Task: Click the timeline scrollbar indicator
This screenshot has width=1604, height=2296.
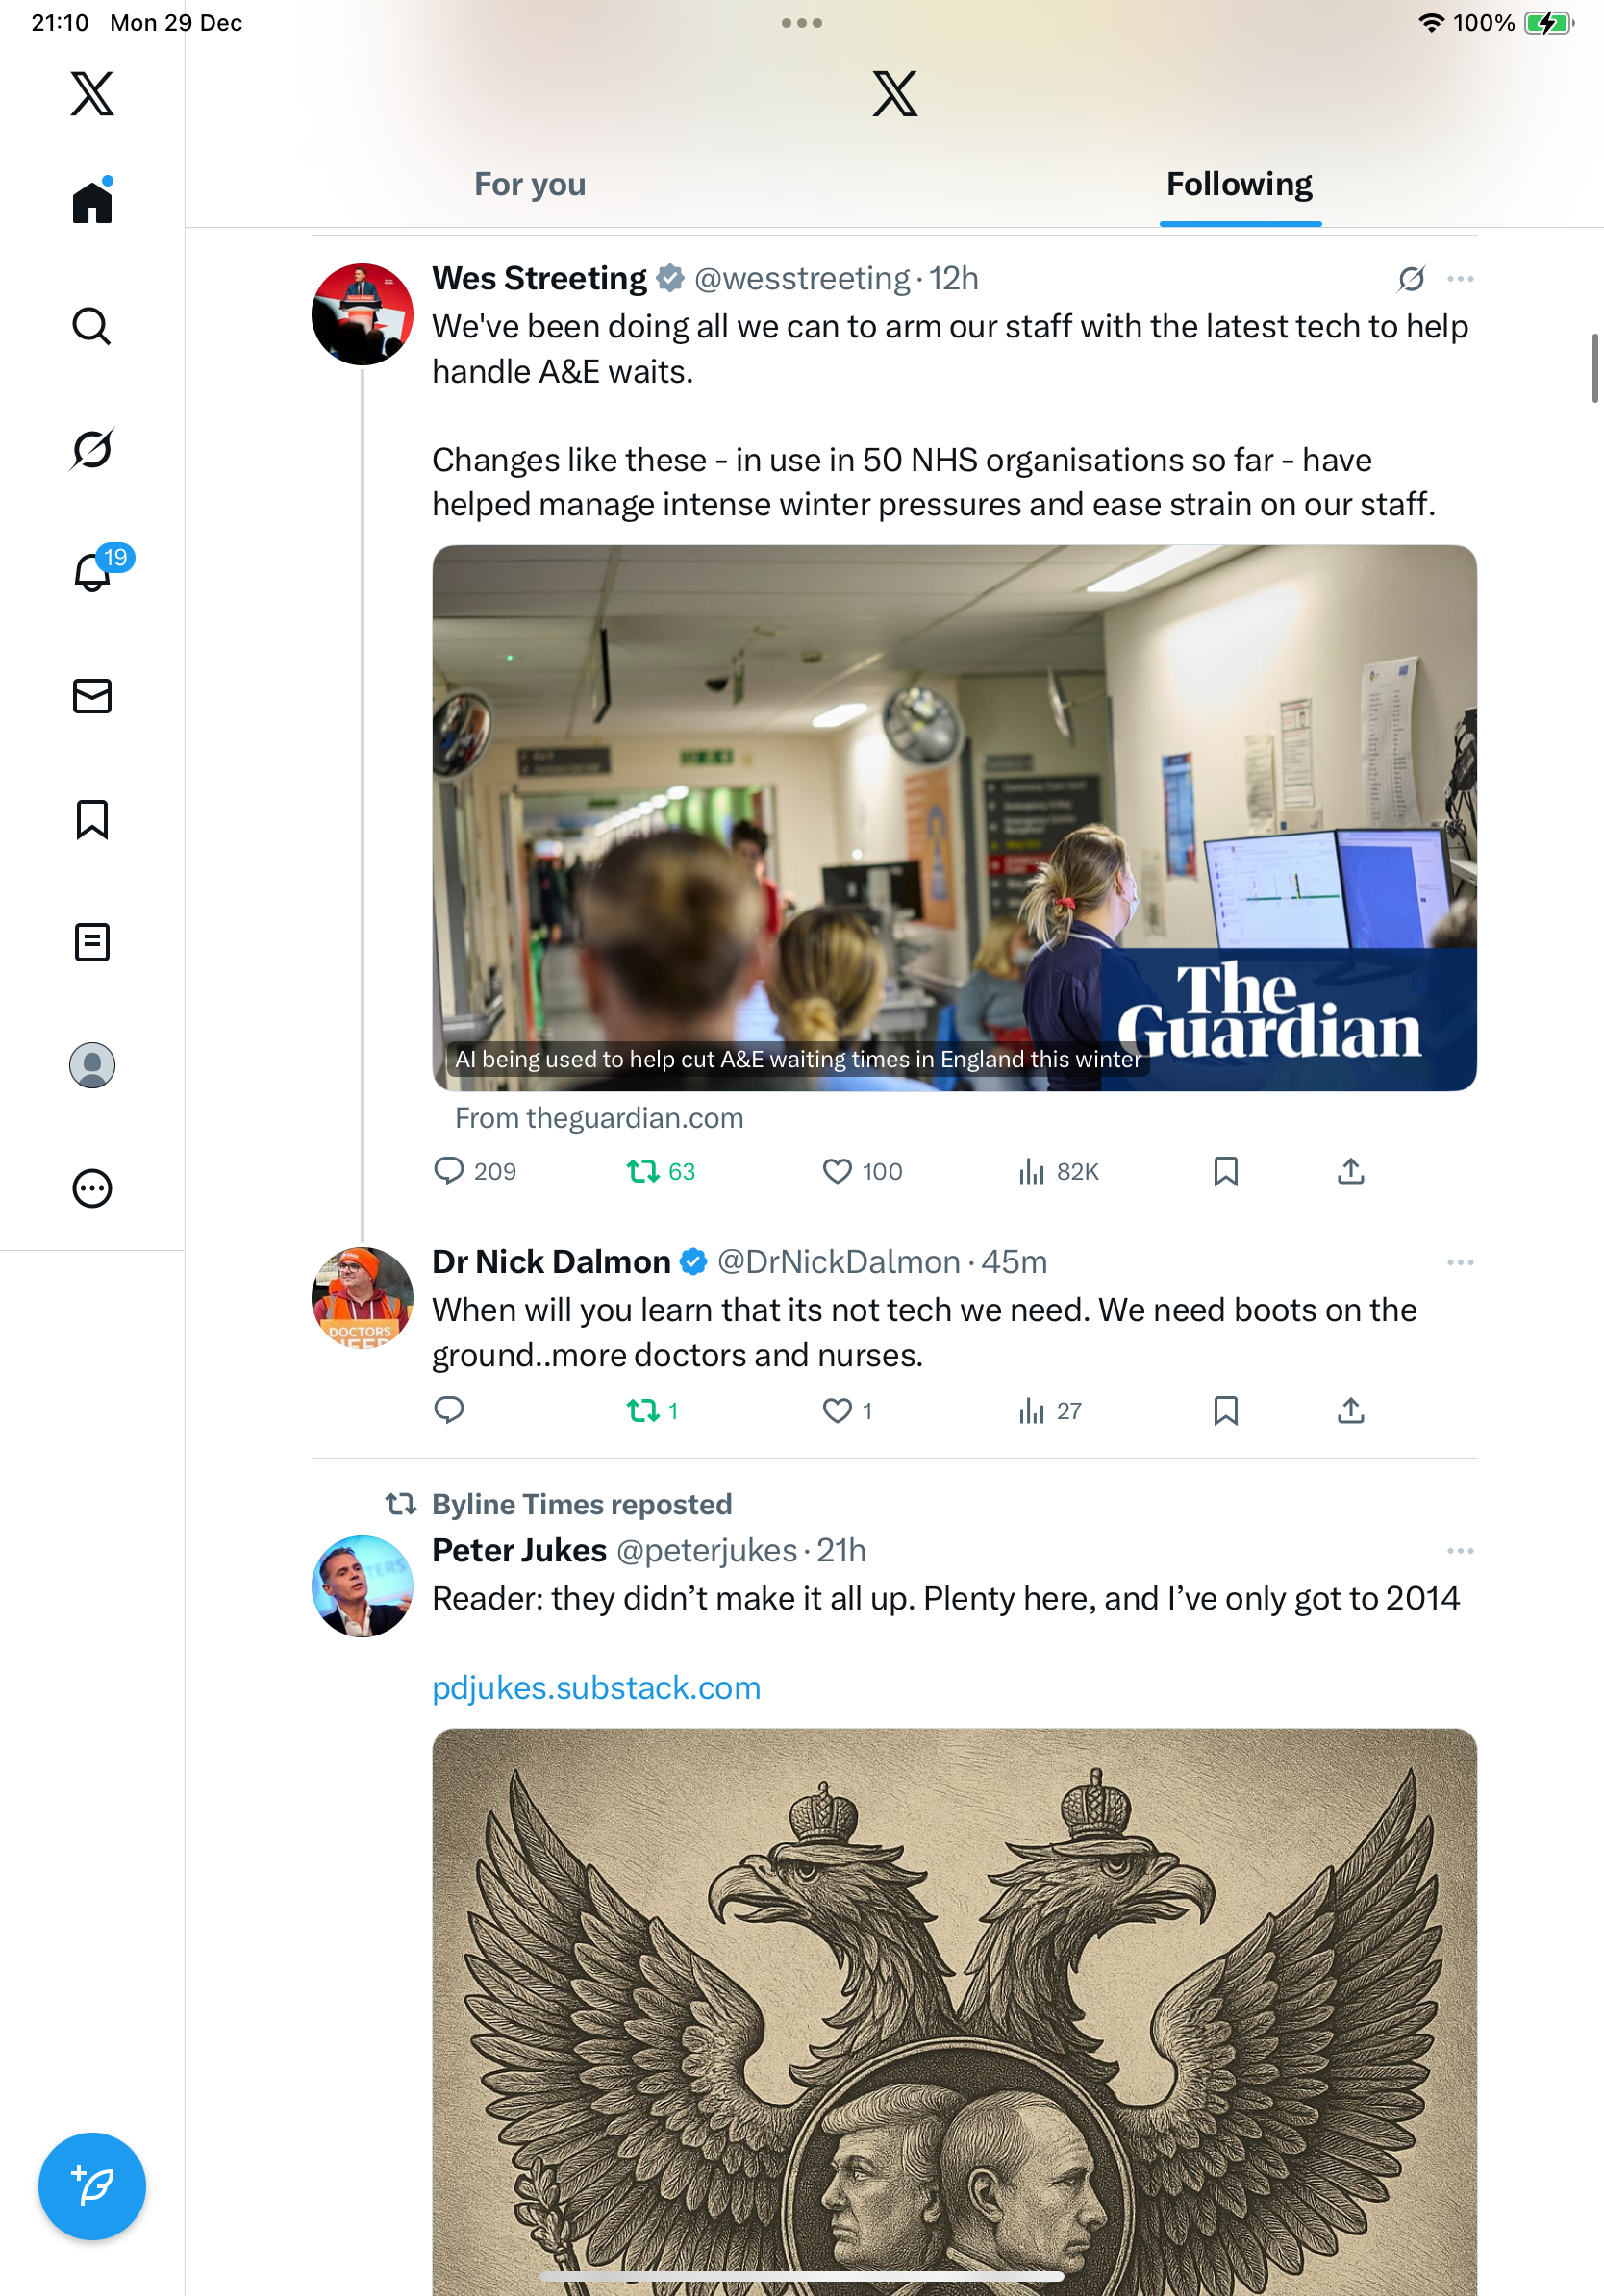Action: (1595, 368)
